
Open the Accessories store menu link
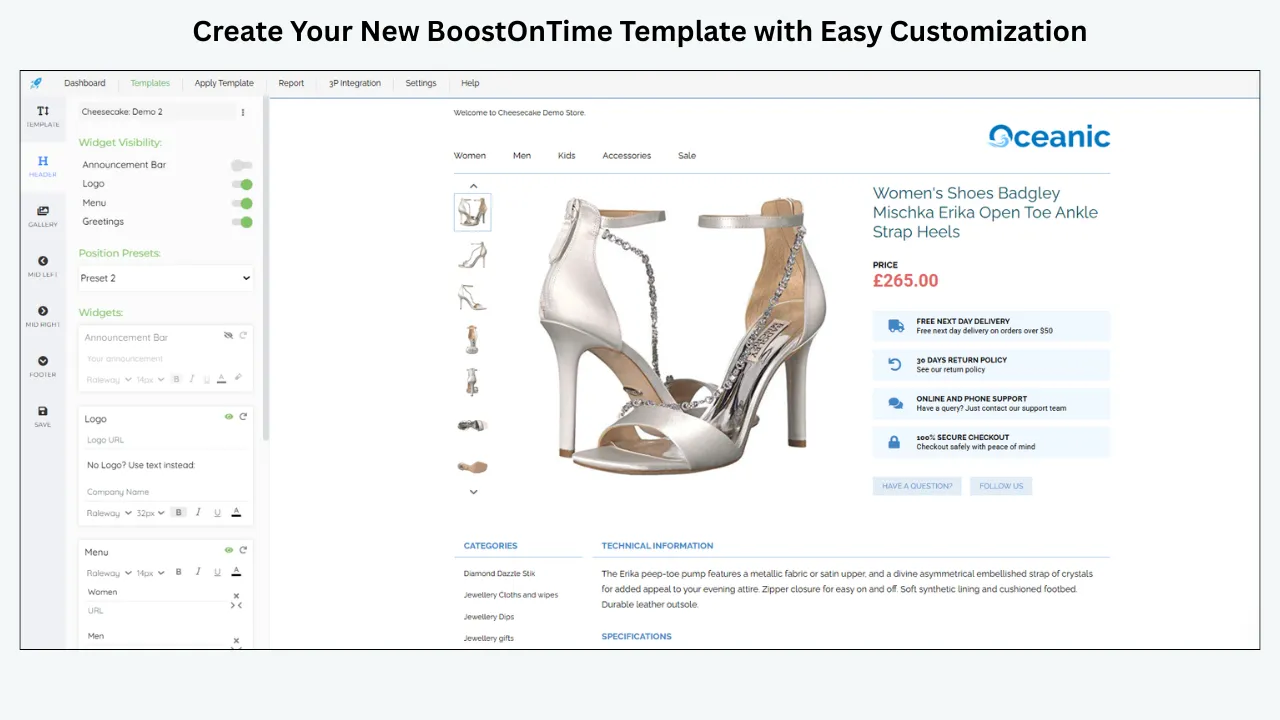pos(627,156)
